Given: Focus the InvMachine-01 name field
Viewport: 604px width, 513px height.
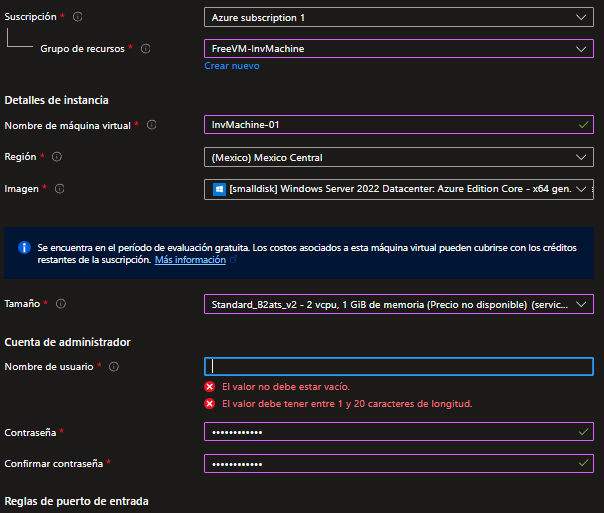Looking at the screenshot, I should [399, 125].
